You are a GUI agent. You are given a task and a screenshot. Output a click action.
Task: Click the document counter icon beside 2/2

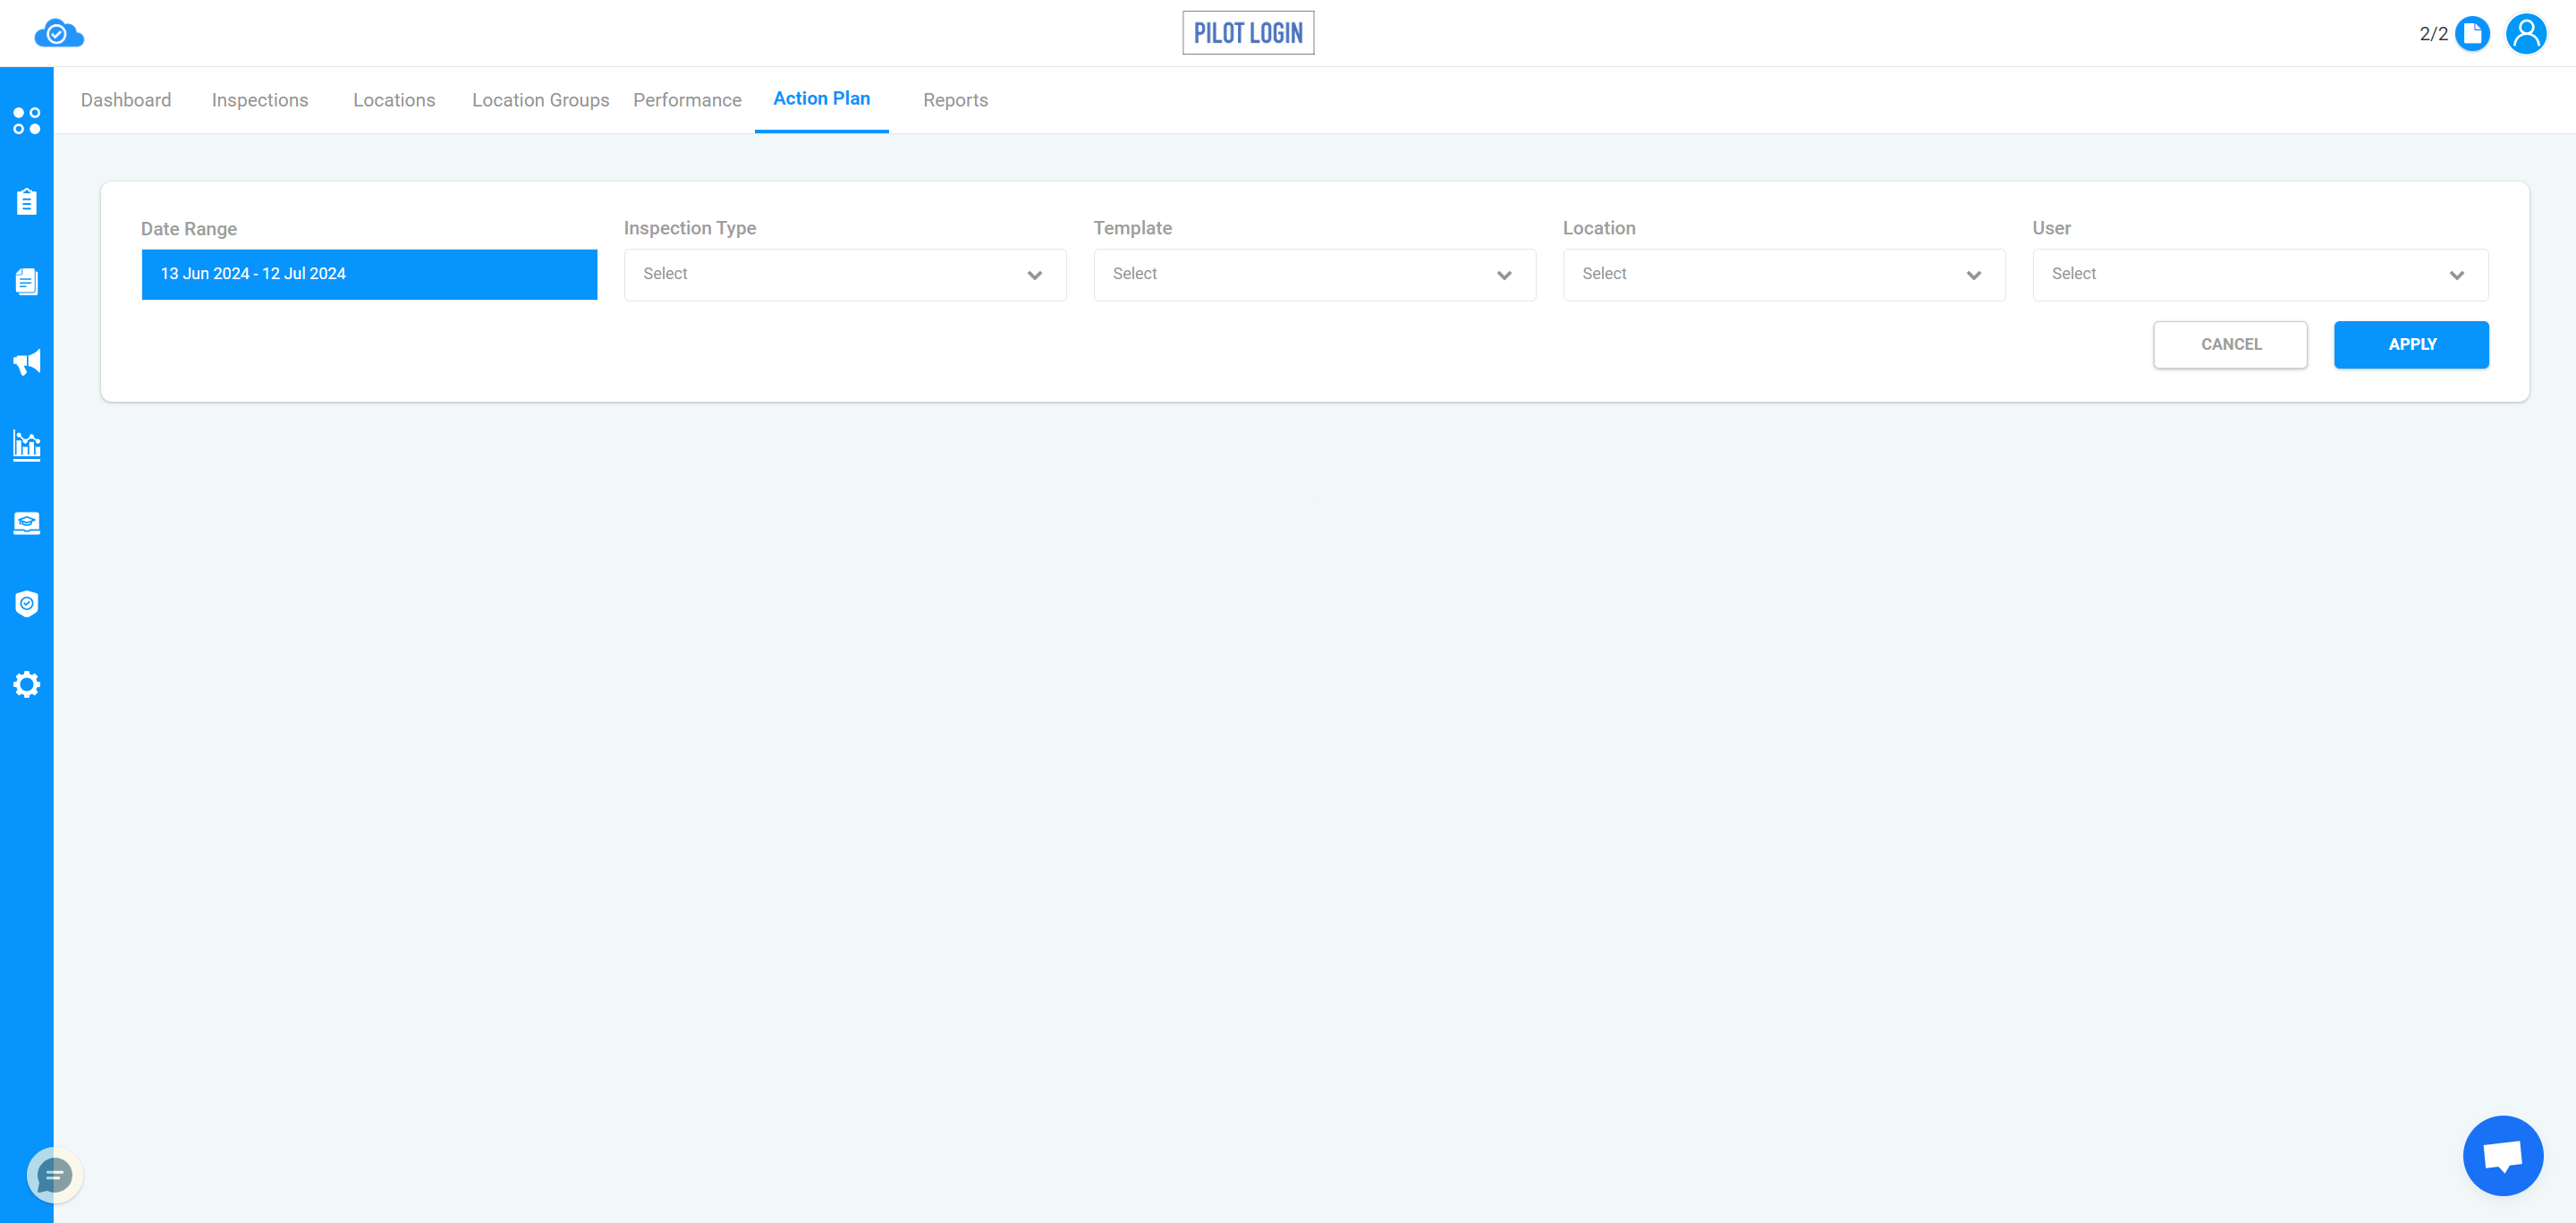tap(2472, 34)
